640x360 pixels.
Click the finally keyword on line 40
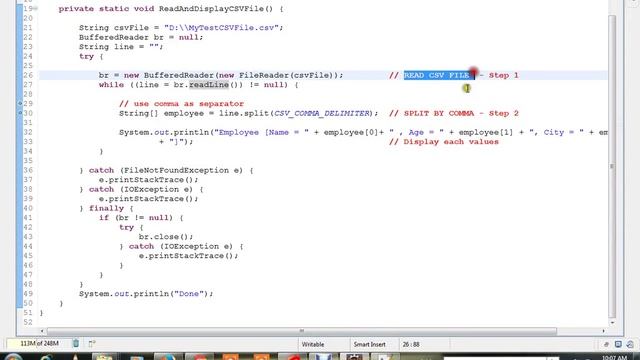click(106, 209)
